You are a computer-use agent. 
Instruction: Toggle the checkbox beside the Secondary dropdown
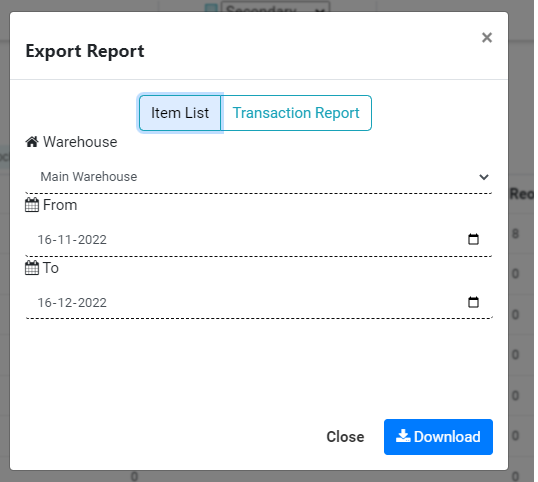tap(211, 8)
